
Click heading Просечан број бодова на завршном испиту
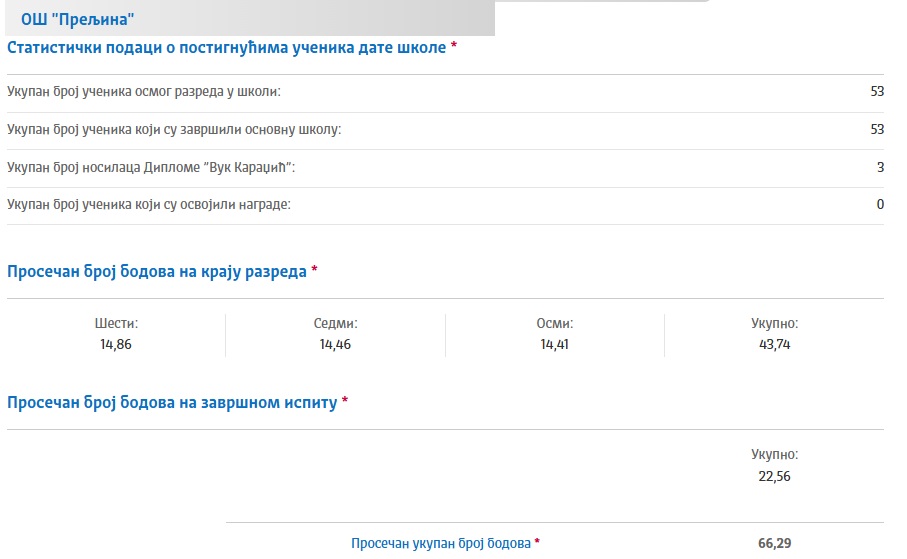(172, 402)
